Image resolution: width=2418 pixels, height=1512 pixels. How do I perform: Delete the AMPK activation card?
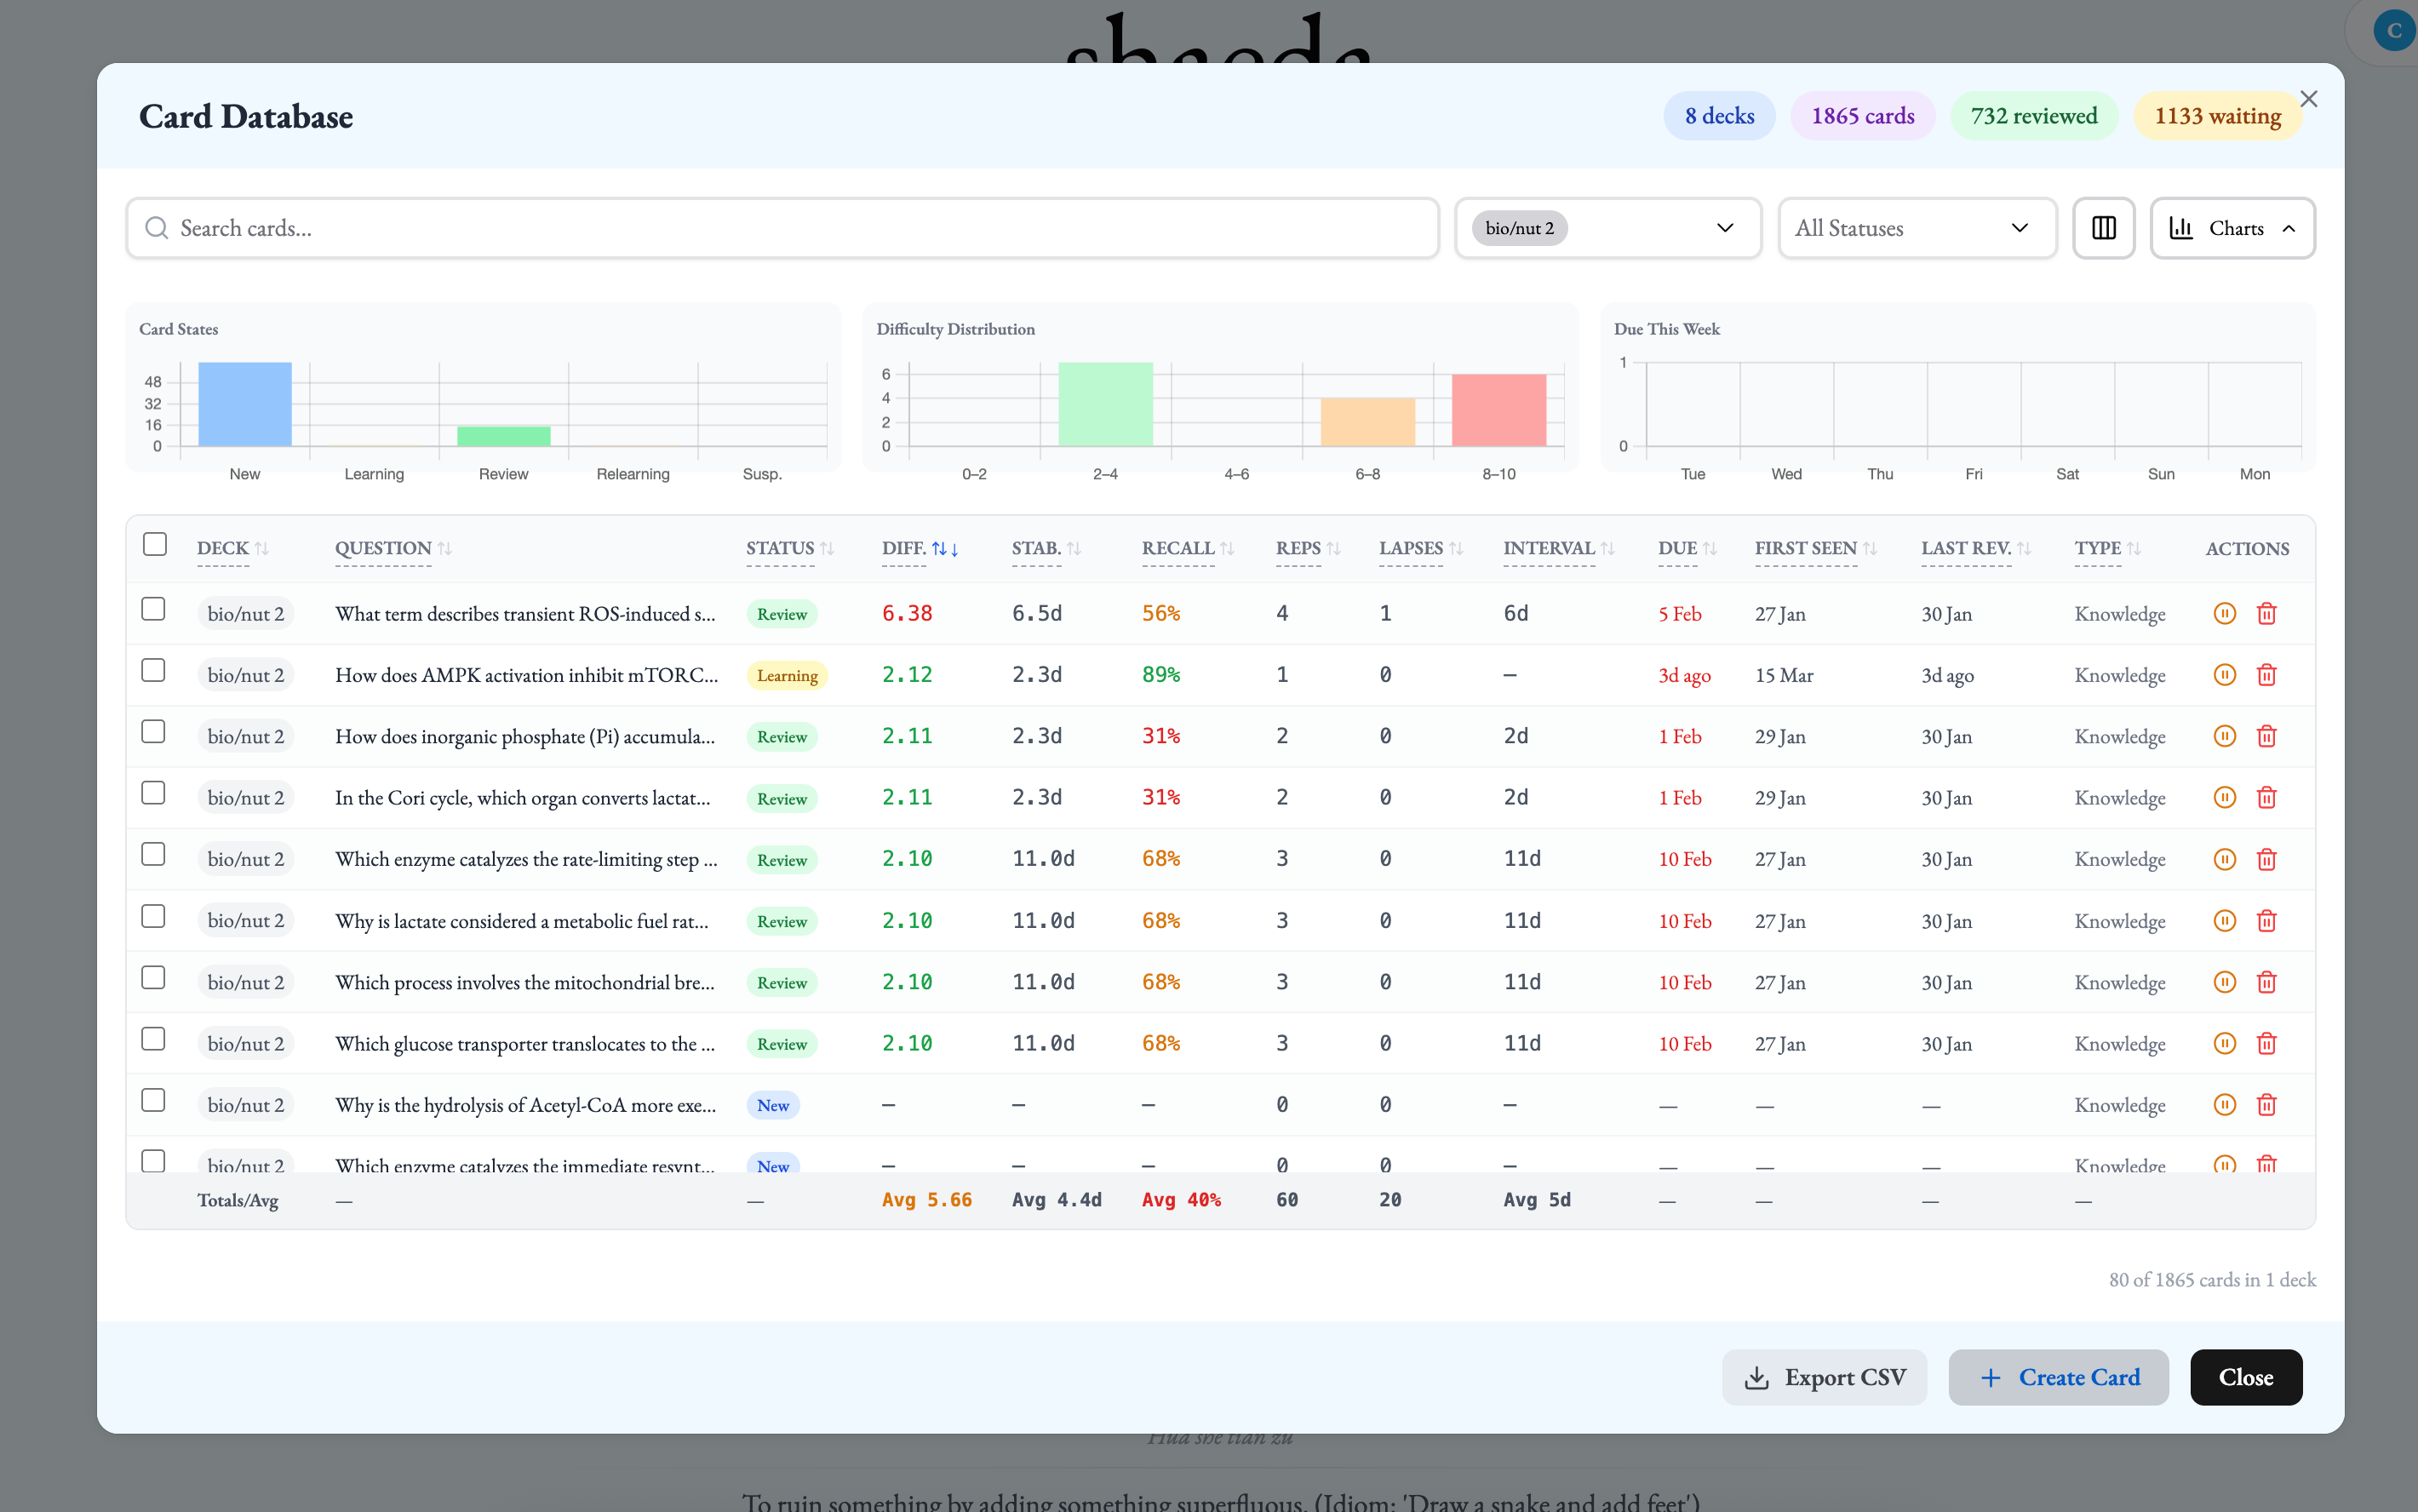(x=2266, y=675)
